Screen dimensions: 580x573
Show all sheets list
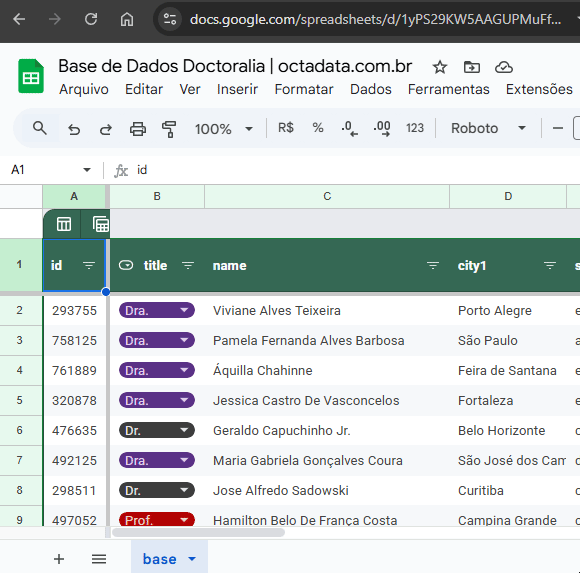[99, 559]
